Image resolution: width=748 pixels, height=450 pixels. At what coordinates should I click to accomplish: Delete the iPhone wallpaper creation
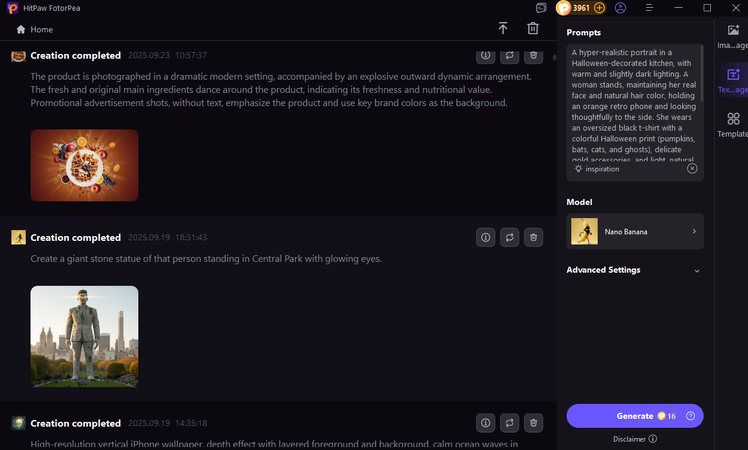pyautogui.click(x=533, y=422)
